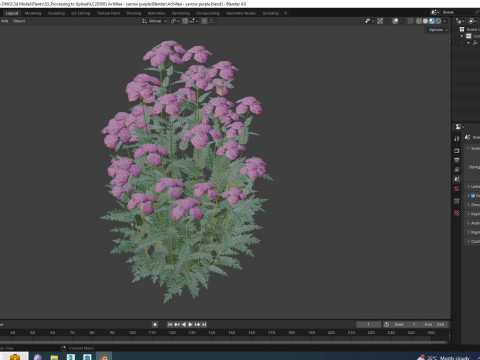Toggle auto keying record button
Image resolution: width=480 pixels, height=360 pixels.
[x=155, y=324]
